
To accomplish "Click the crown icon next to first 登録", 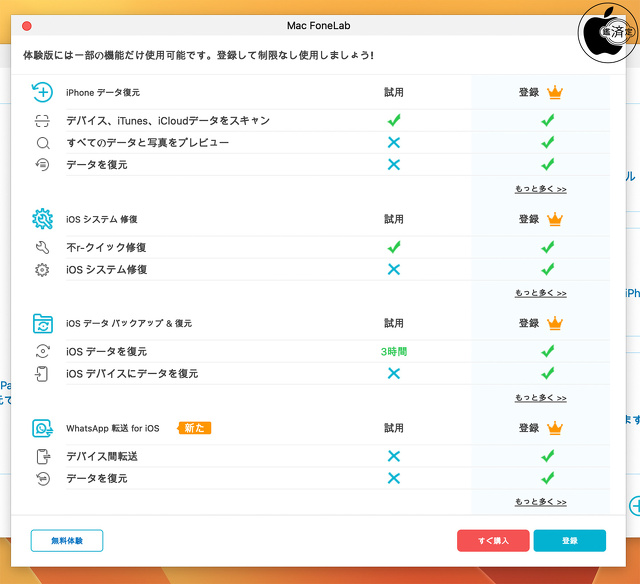I will [x=555, y=92].
